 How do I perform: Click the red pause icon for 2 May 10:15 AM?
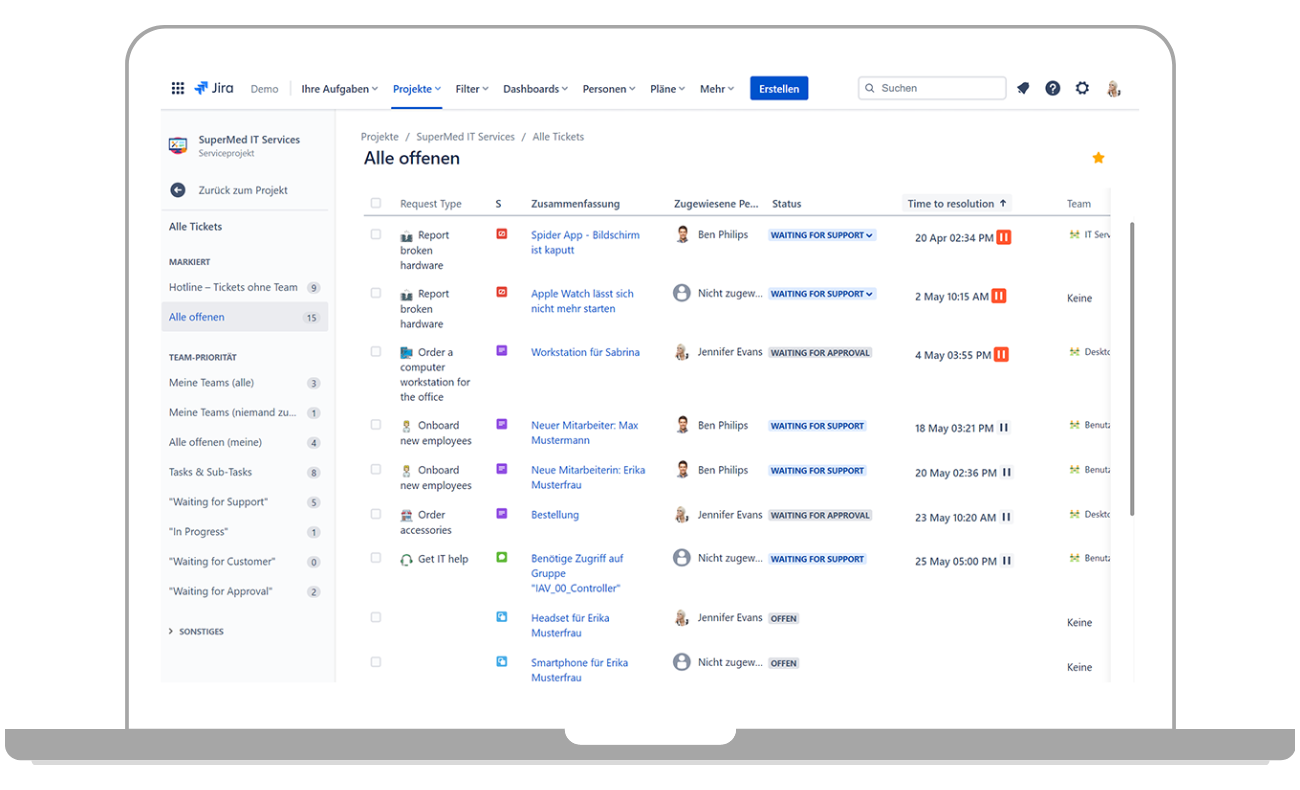tap(999, 296)
